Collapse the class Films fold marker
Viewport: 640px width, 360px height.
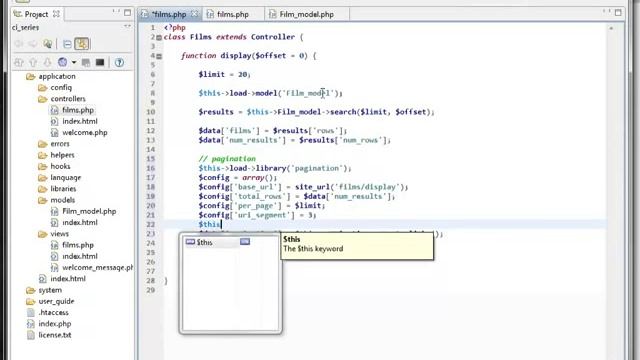(x=159, y=38)
